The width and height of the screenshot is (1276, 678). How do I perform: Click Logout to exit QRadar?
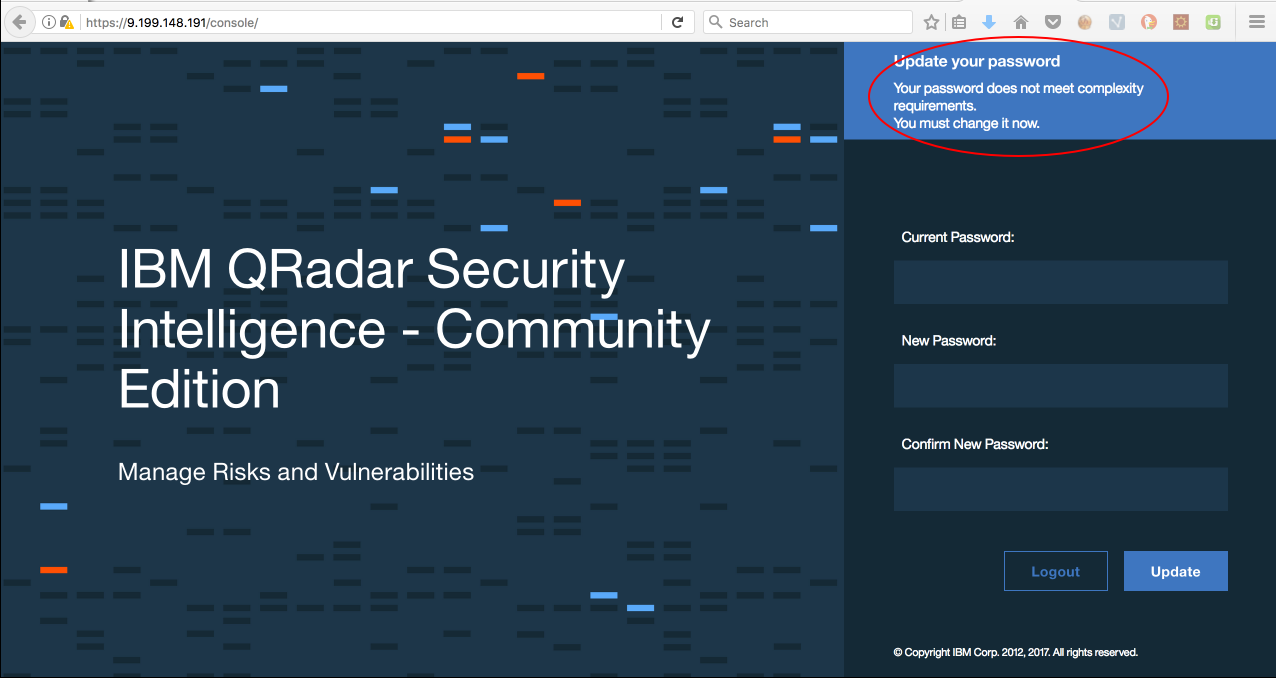pos(1055,570)
